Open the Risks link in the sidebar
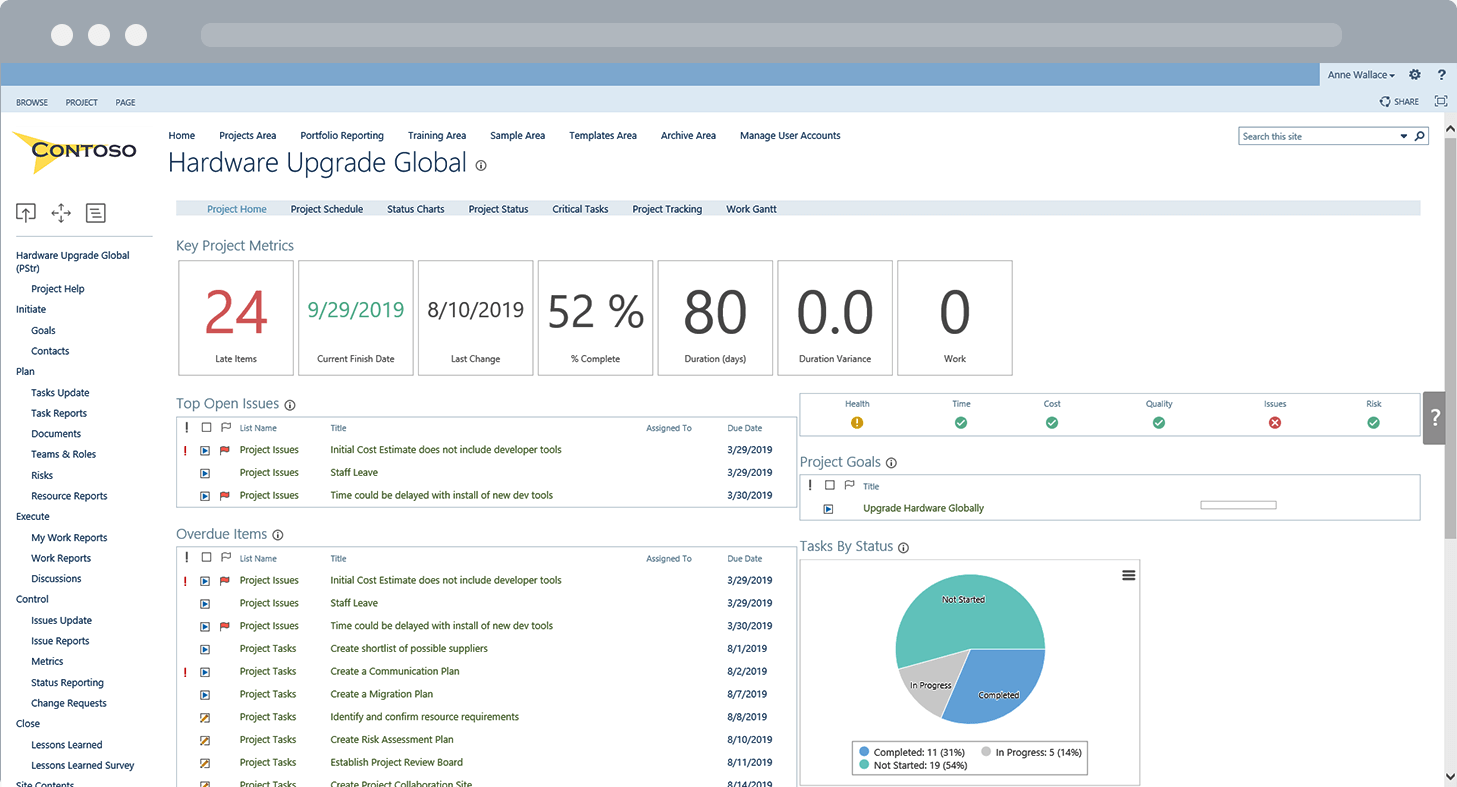 41,475
